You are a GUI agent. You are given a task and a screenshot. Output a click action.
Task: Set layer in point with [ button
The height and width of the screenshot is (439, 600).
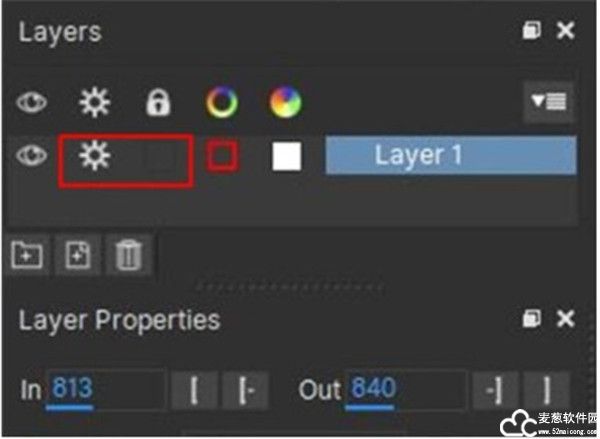[194, 390]
